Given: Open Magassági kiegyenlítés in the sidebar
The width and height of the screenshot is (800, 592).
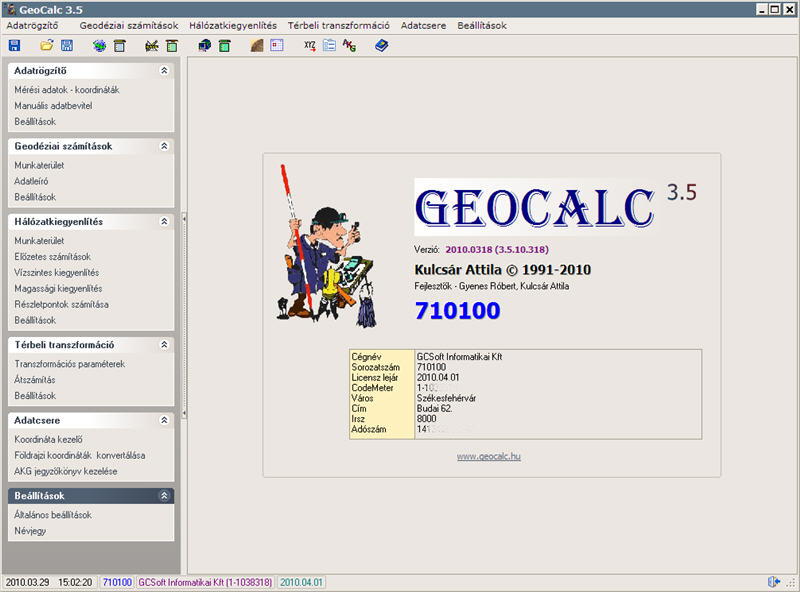Looking at the screenshot, I should click(58, 288).
